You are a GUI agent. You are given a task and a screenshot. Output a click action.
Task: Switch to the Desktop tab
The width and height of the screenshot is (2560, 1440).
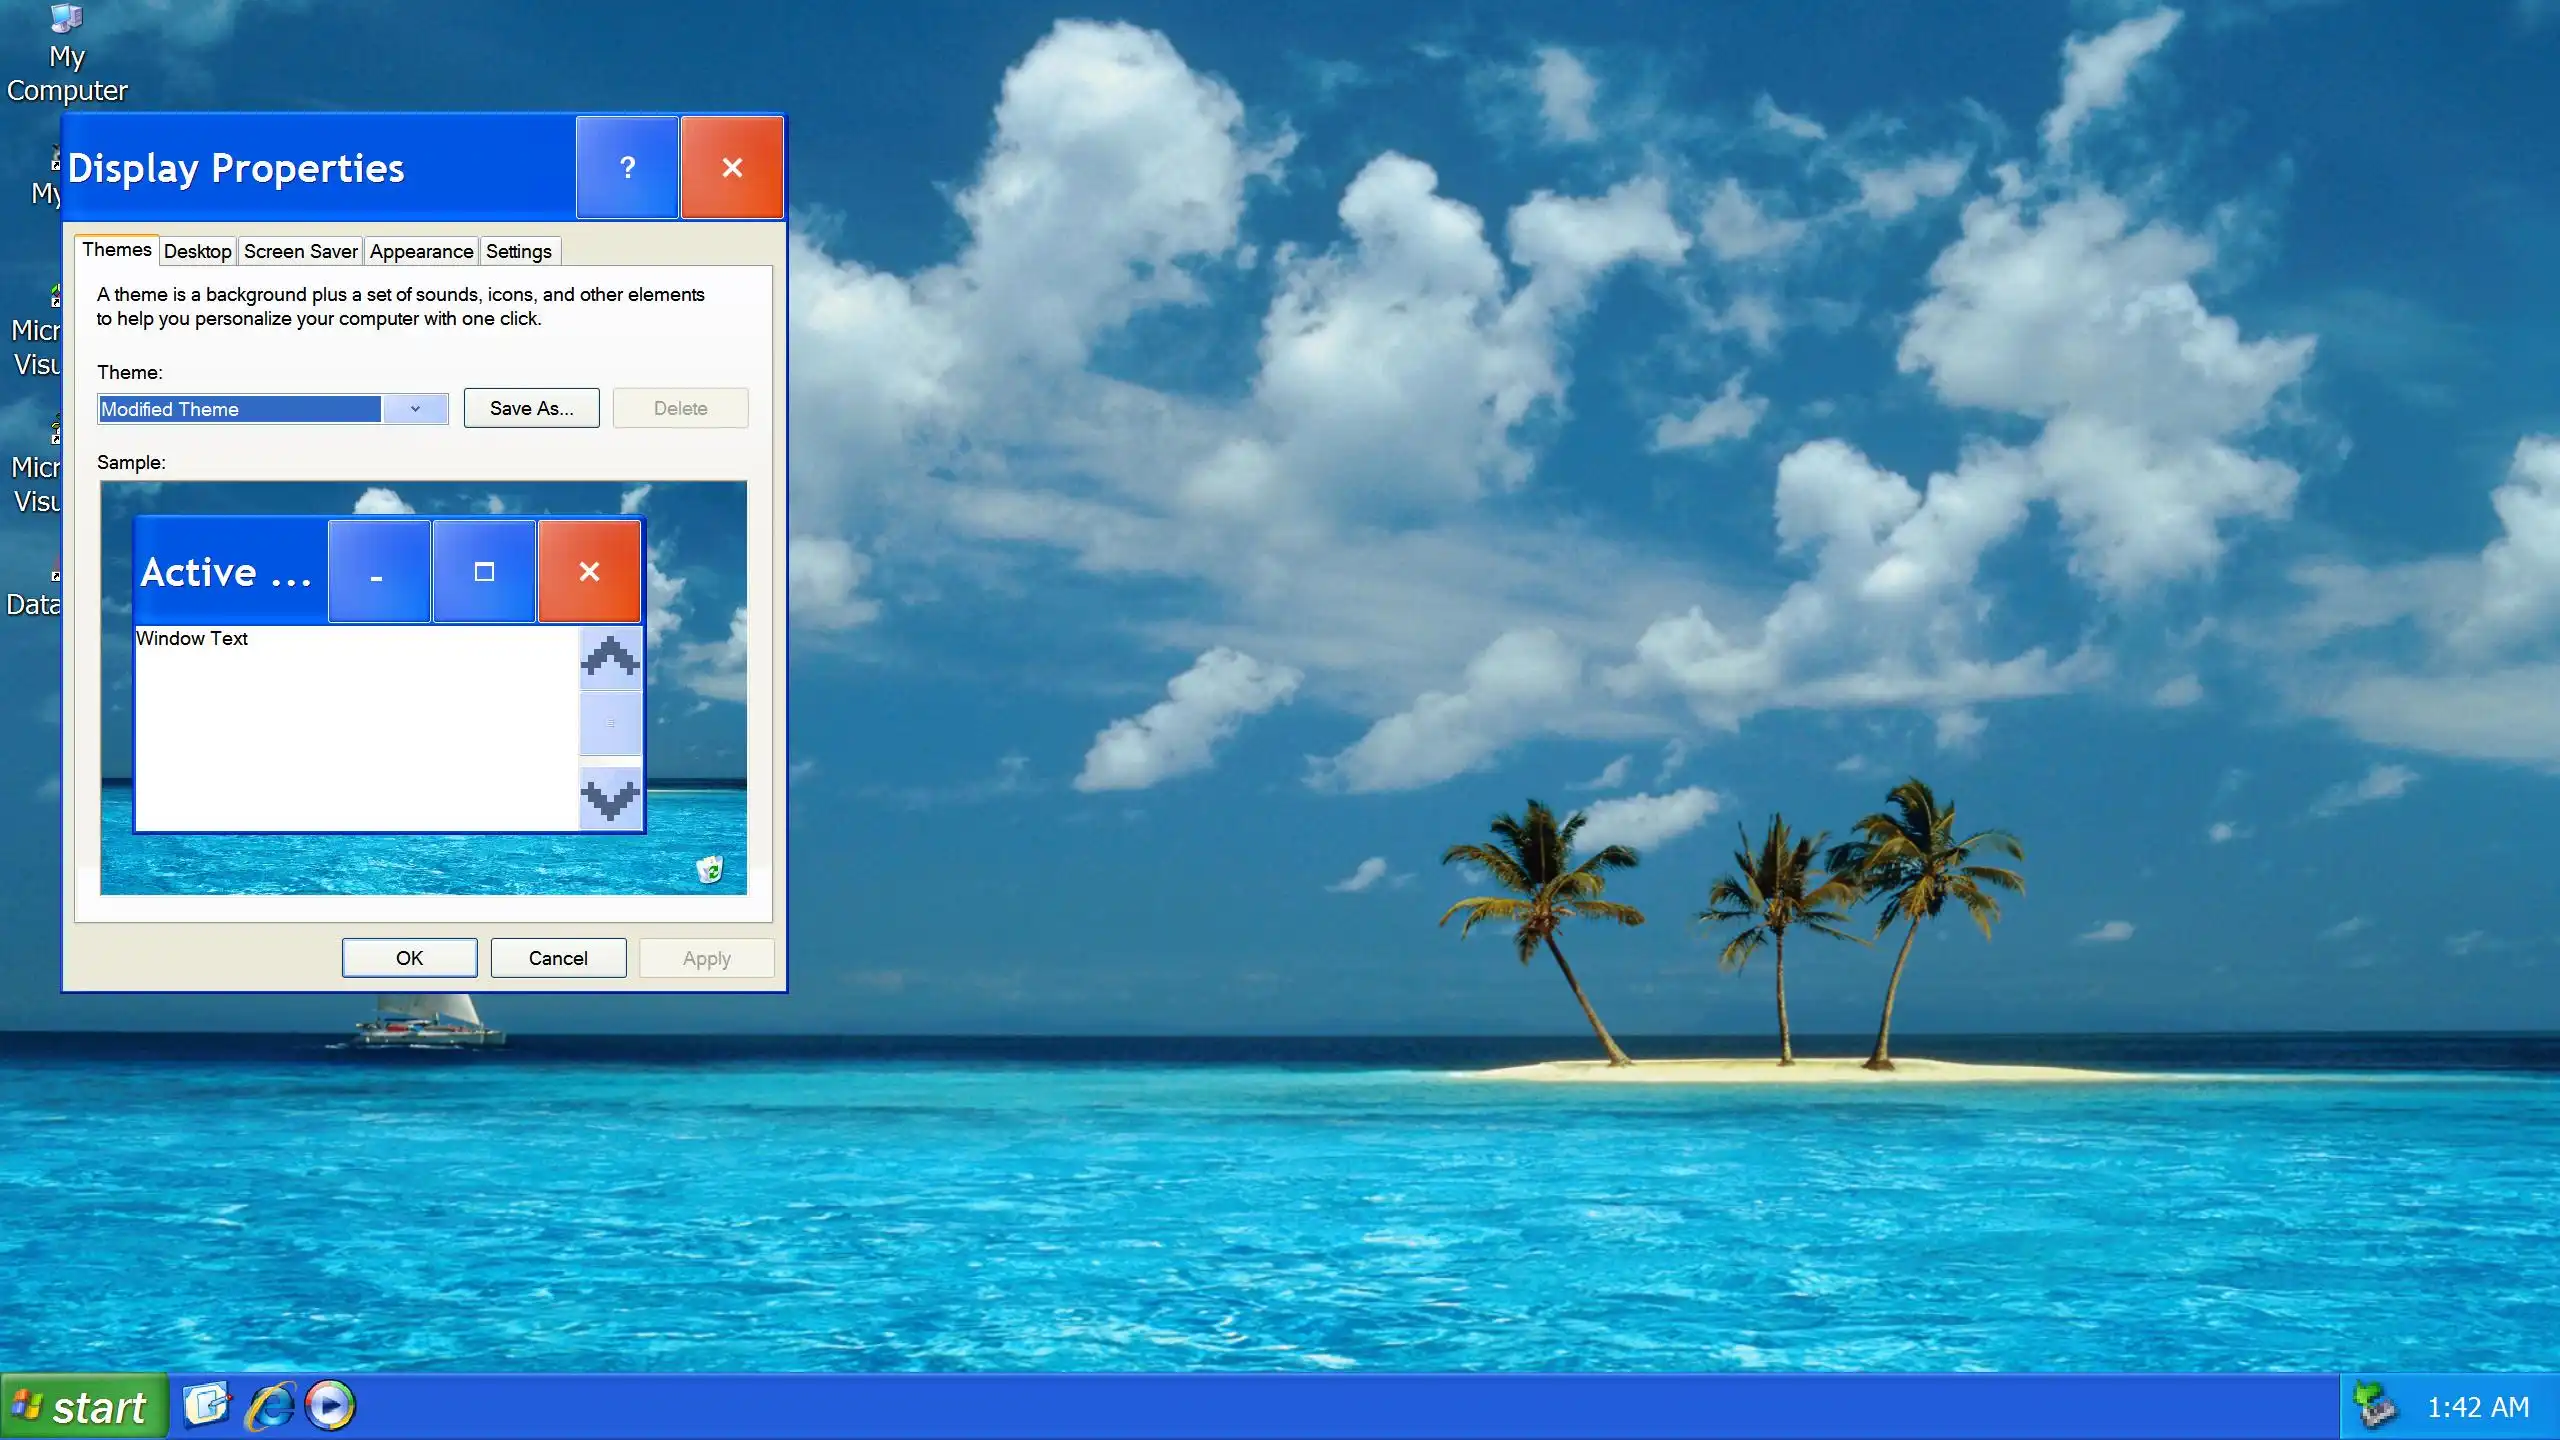[x=197, y=251]
